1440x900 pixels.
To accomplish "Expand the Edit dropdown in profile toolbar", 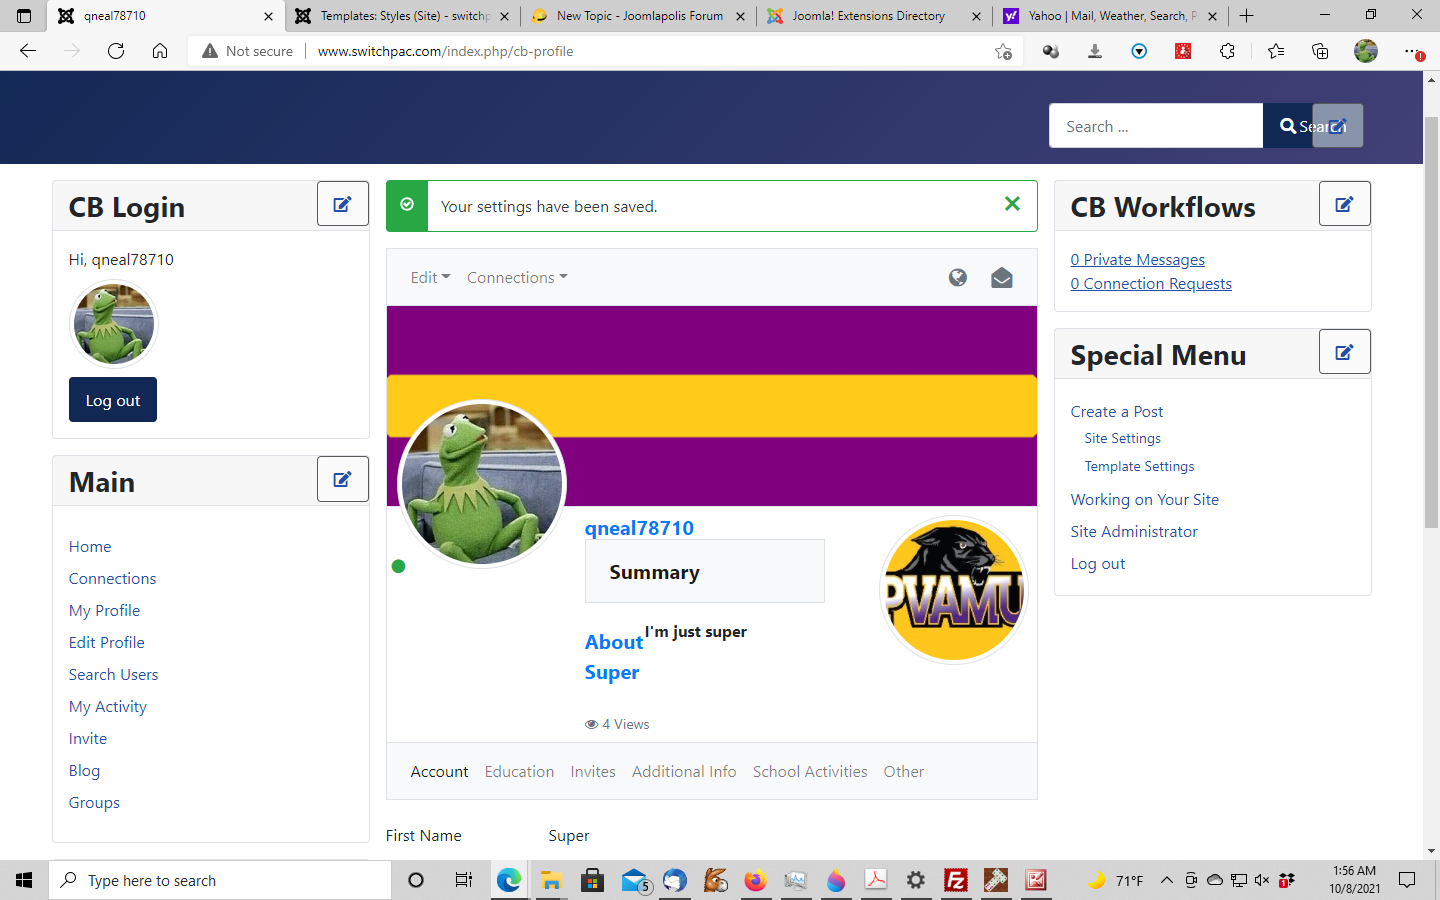I will (x=430, y=278).
